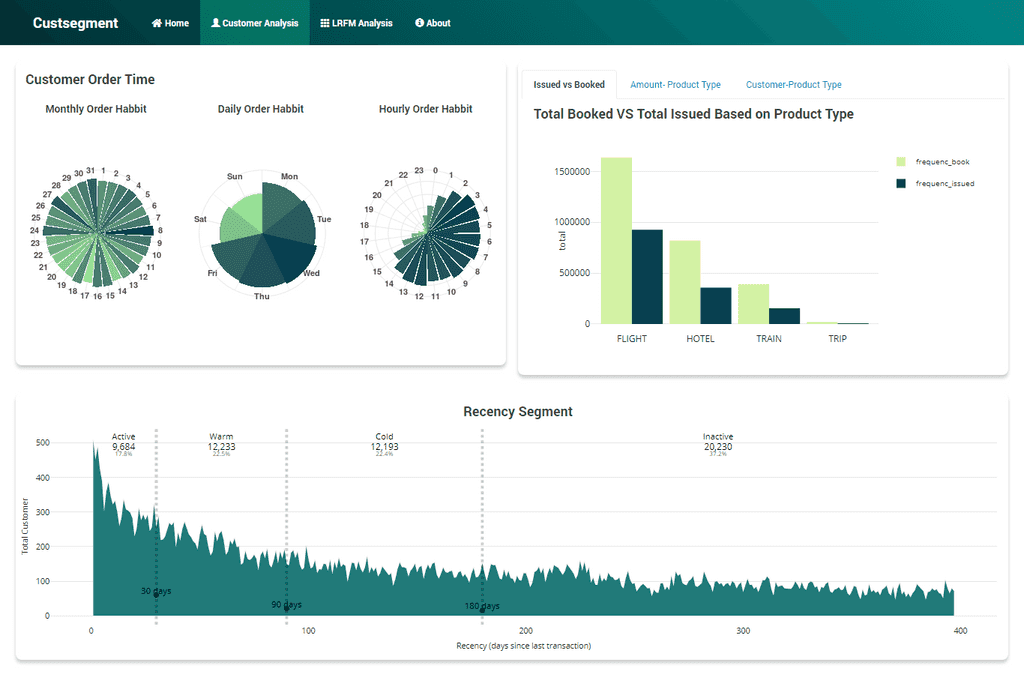Open the Custsegment brand link

(x=75, y=23)
